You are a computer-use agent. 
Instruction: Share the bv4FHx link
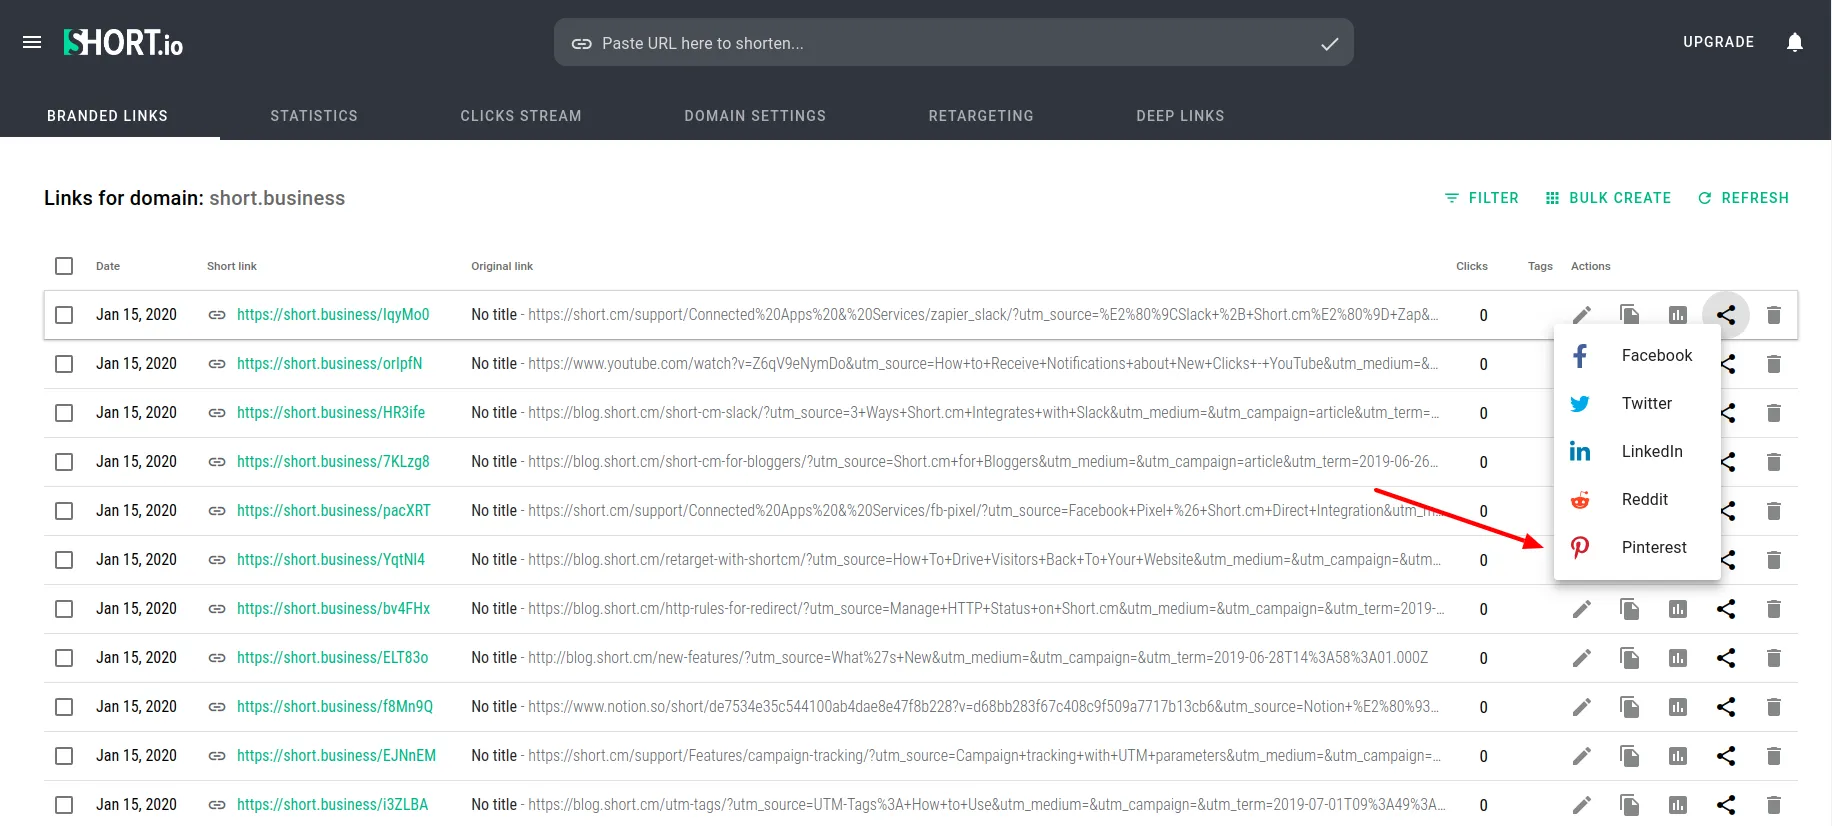tap(1726, 609)
